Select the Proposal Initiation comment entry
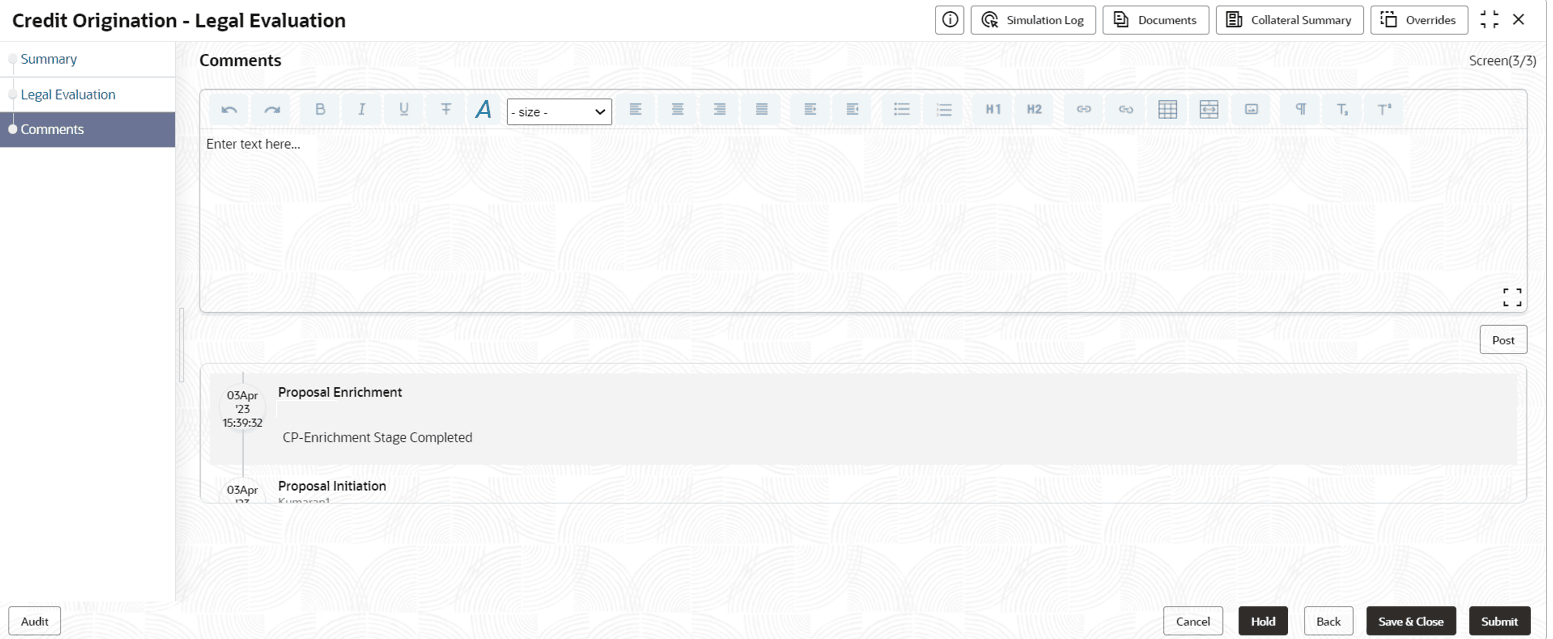 click(x=332, y=486)
